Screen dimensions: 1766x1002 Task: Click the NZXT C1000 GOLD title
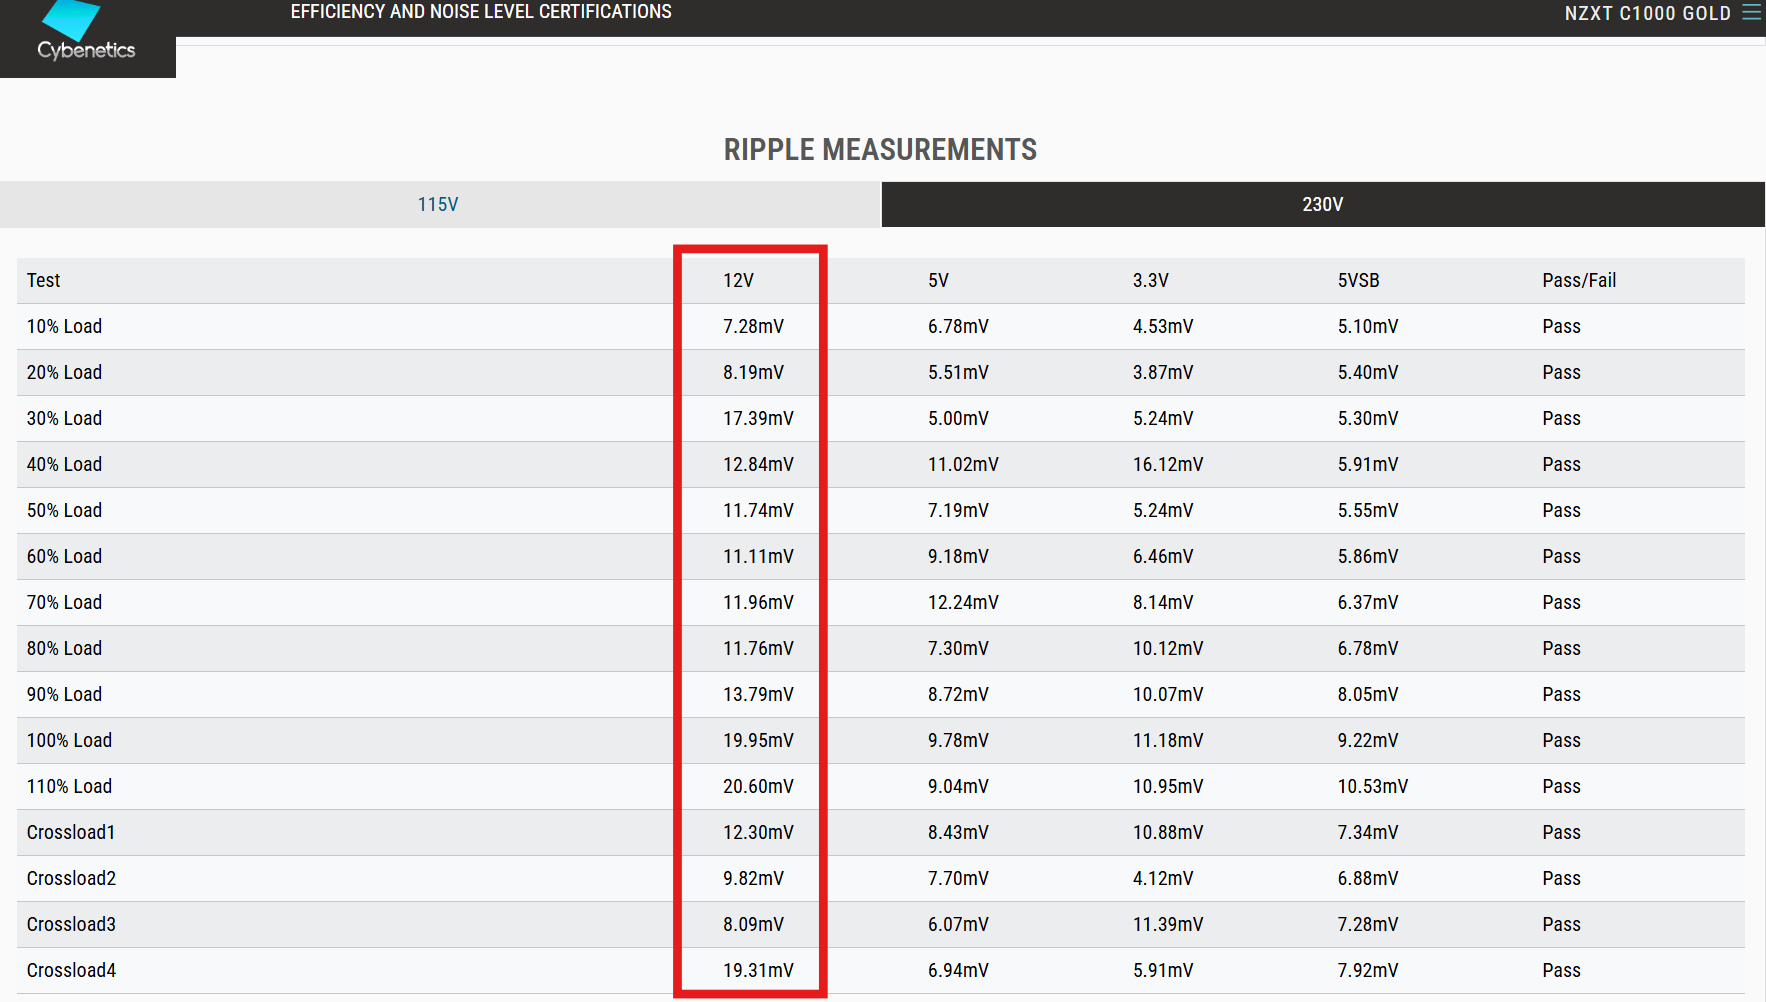(1647, 13)
